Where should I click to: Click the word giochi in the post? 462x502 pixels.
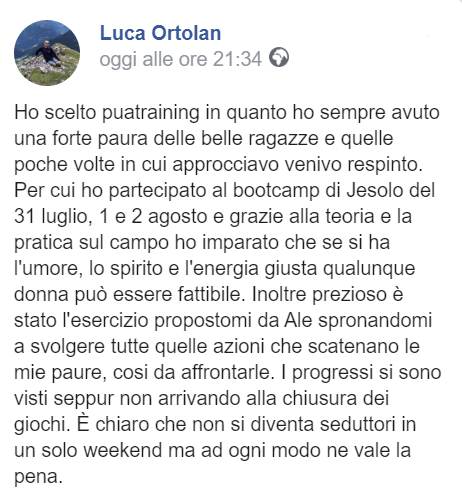pyautogui.click(x=39, y=425)
